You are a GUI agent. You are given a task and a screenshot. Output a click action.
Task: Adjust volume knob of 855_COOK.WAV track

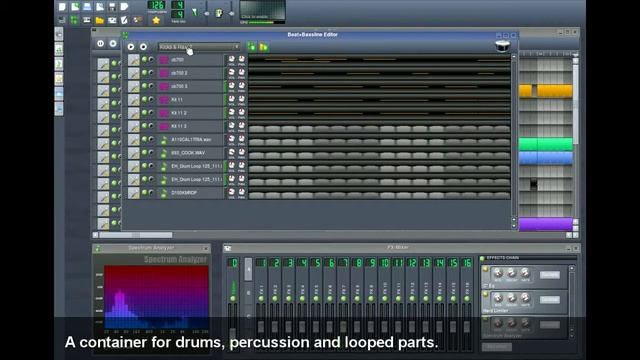[231, 152]
